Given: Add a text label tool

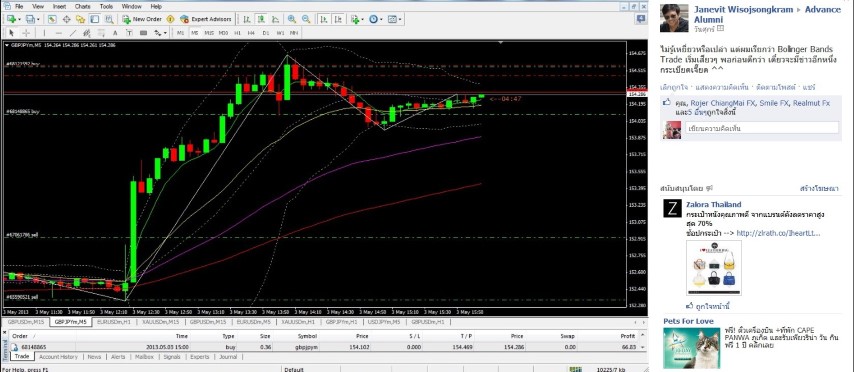Looking at the screenshot, I should click(115, 33).
